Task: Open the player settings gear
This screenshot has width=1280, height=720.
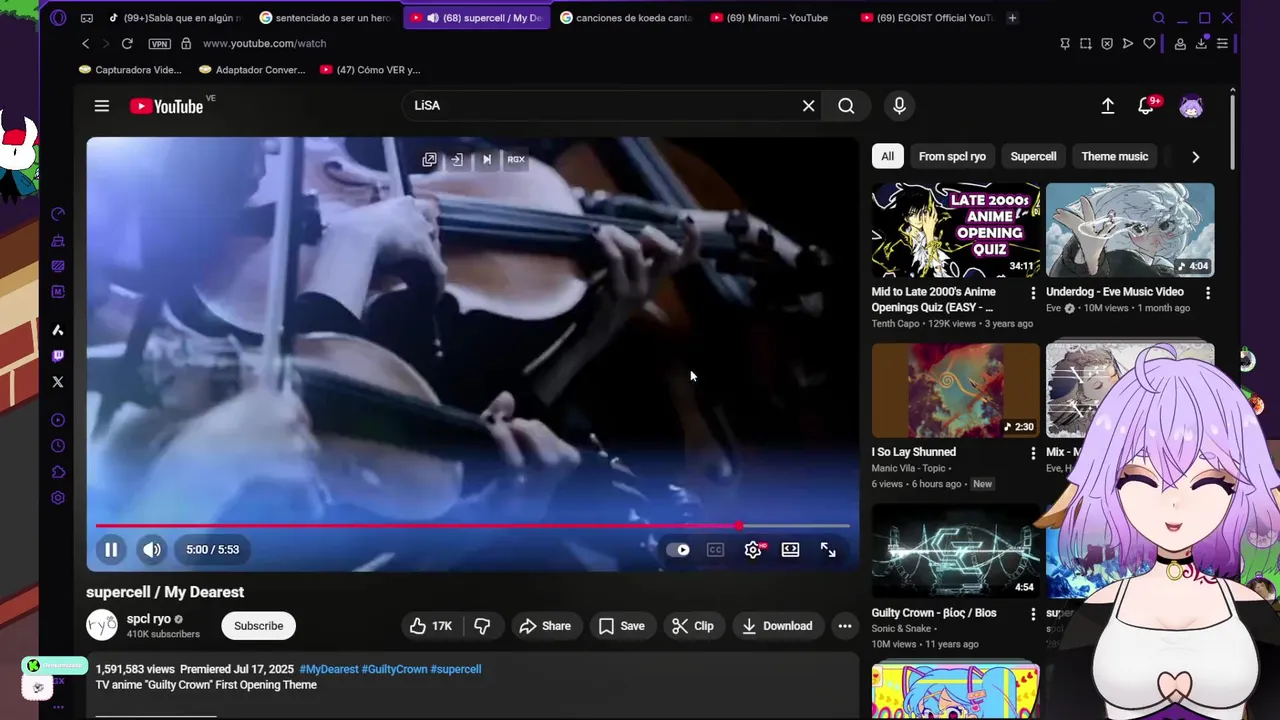Action: [x=754, y=549]
